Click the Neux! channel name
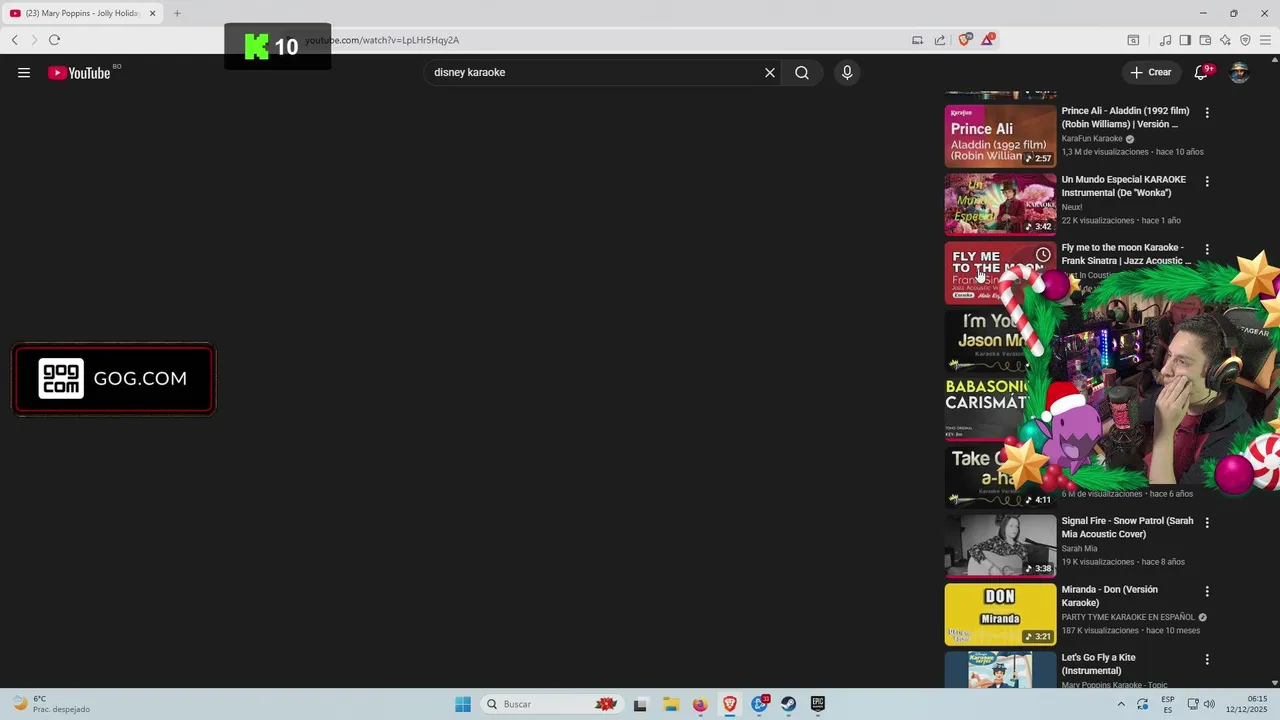The width and height of the screenshot is (1280, 720). click(x=1072, y=207)
